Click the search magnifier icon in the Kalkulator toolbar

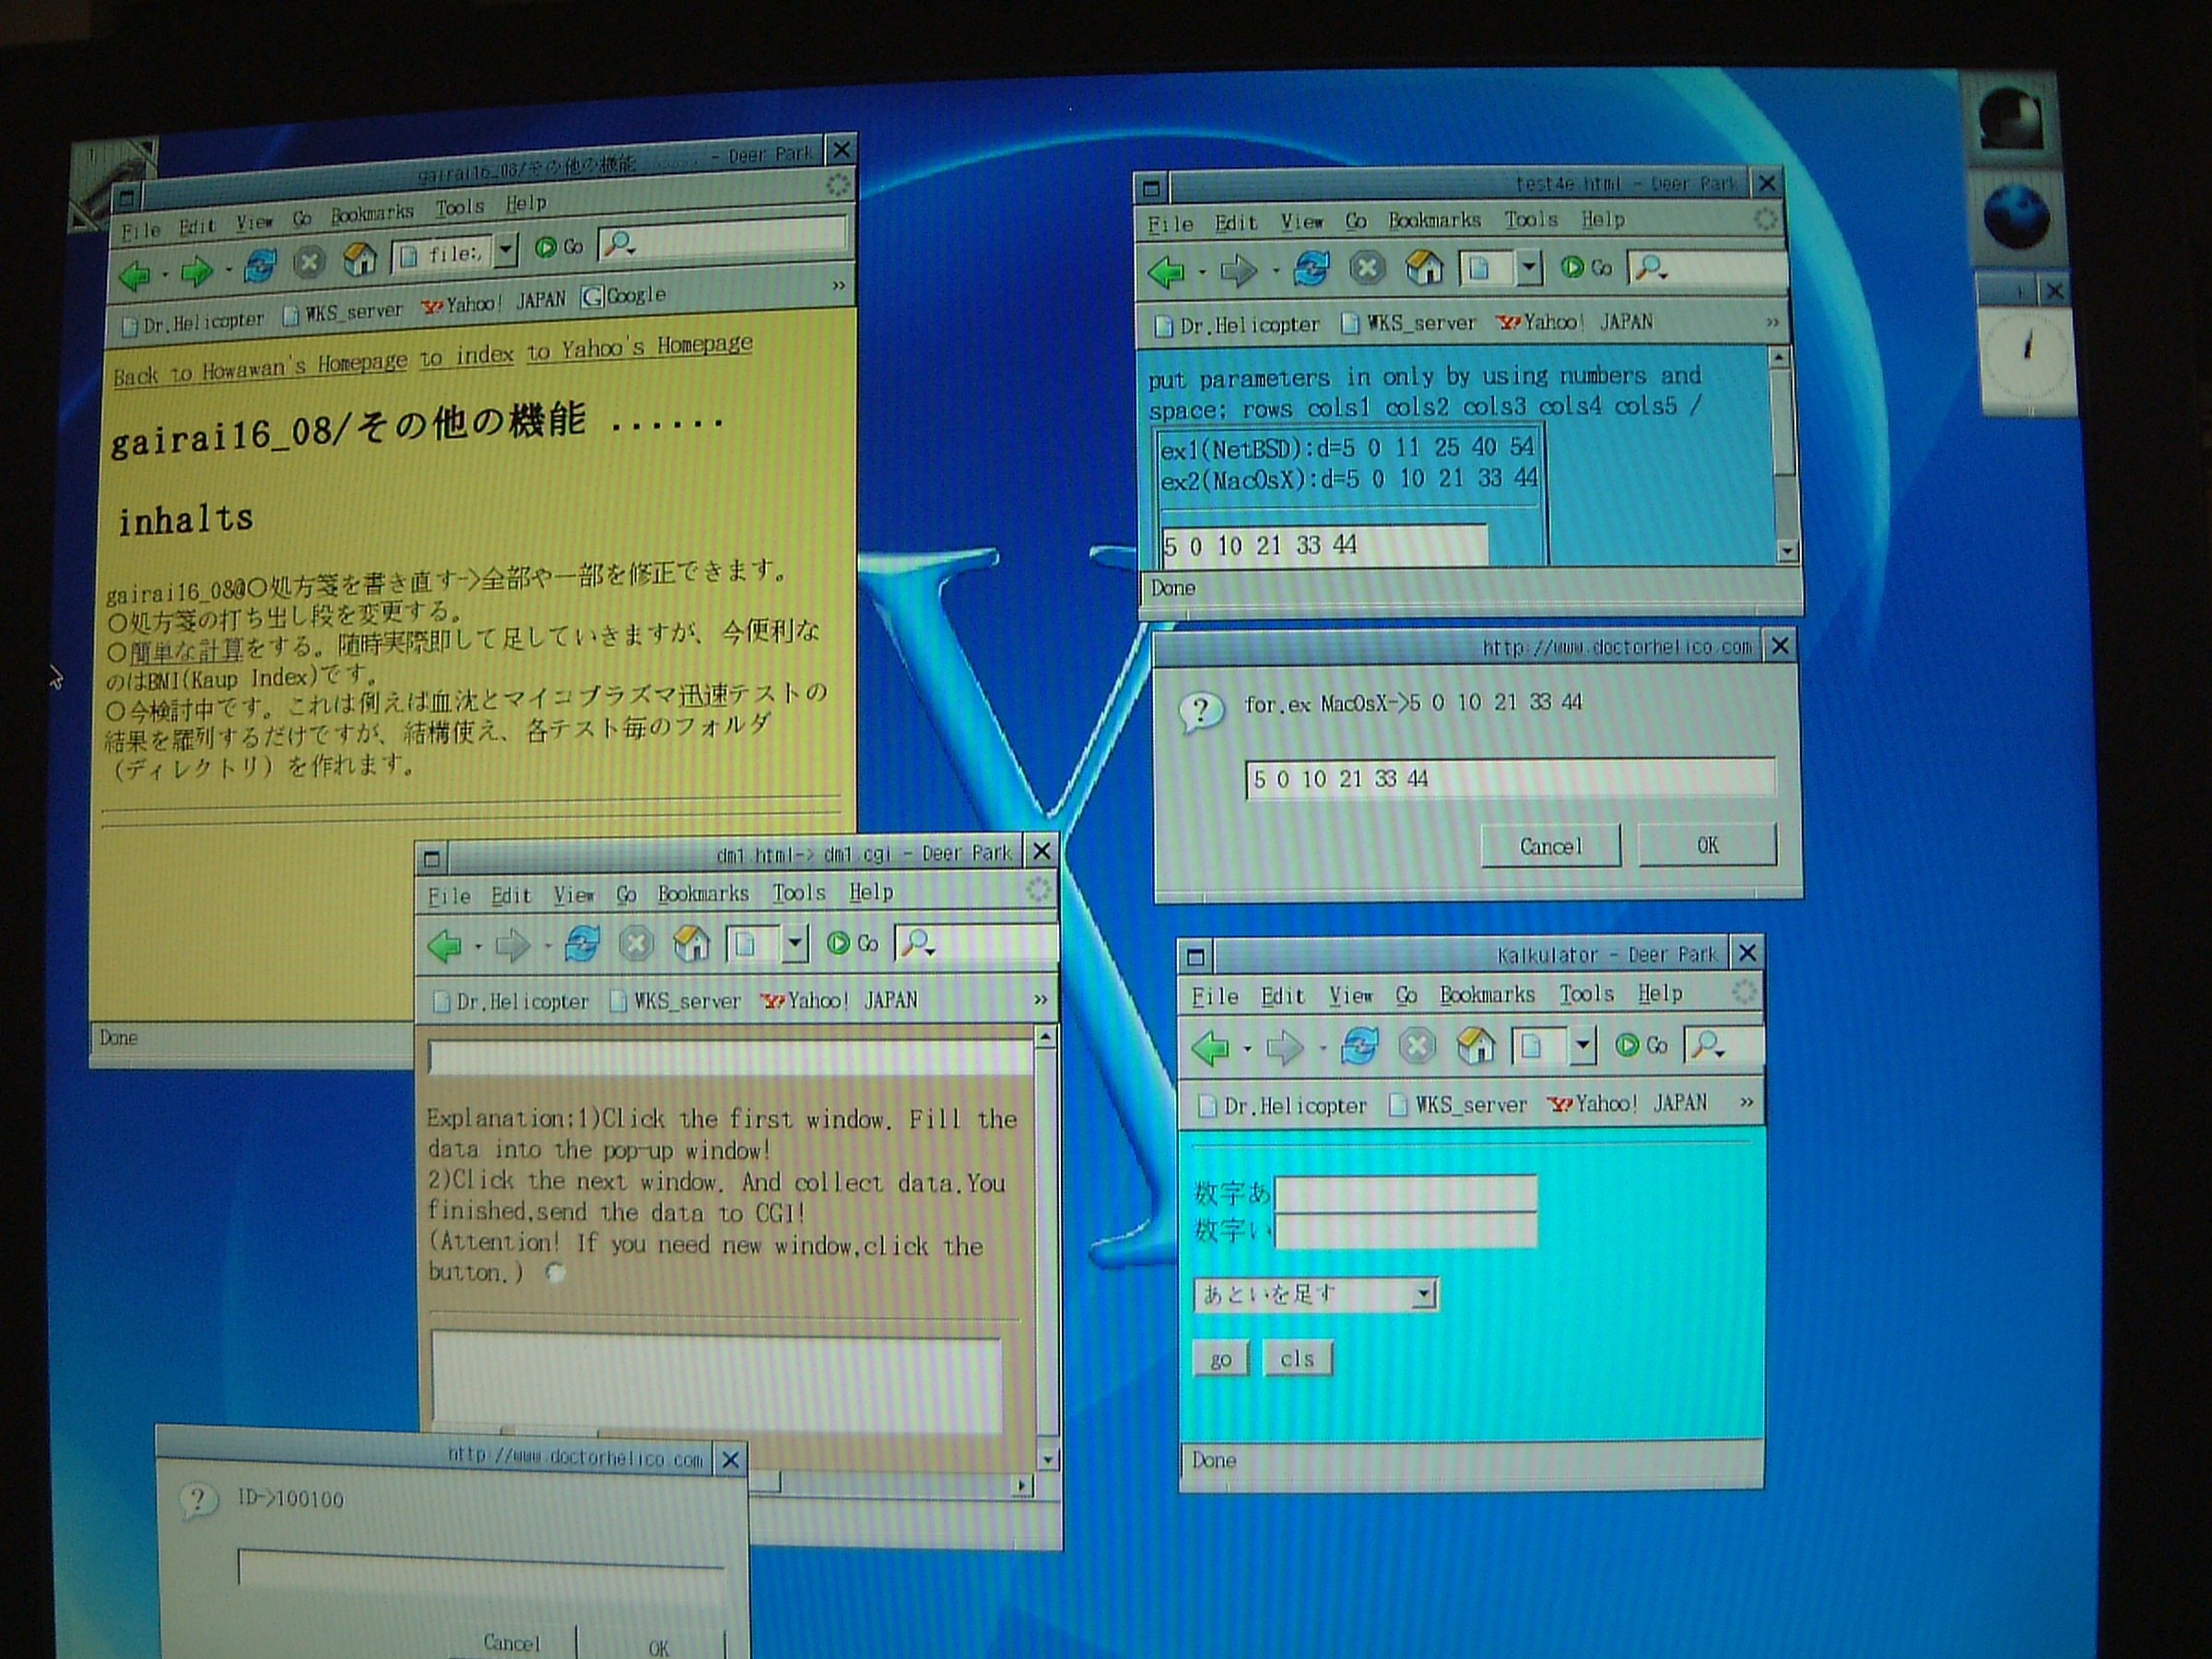pyautogui.click(x=1706, y=1045)
